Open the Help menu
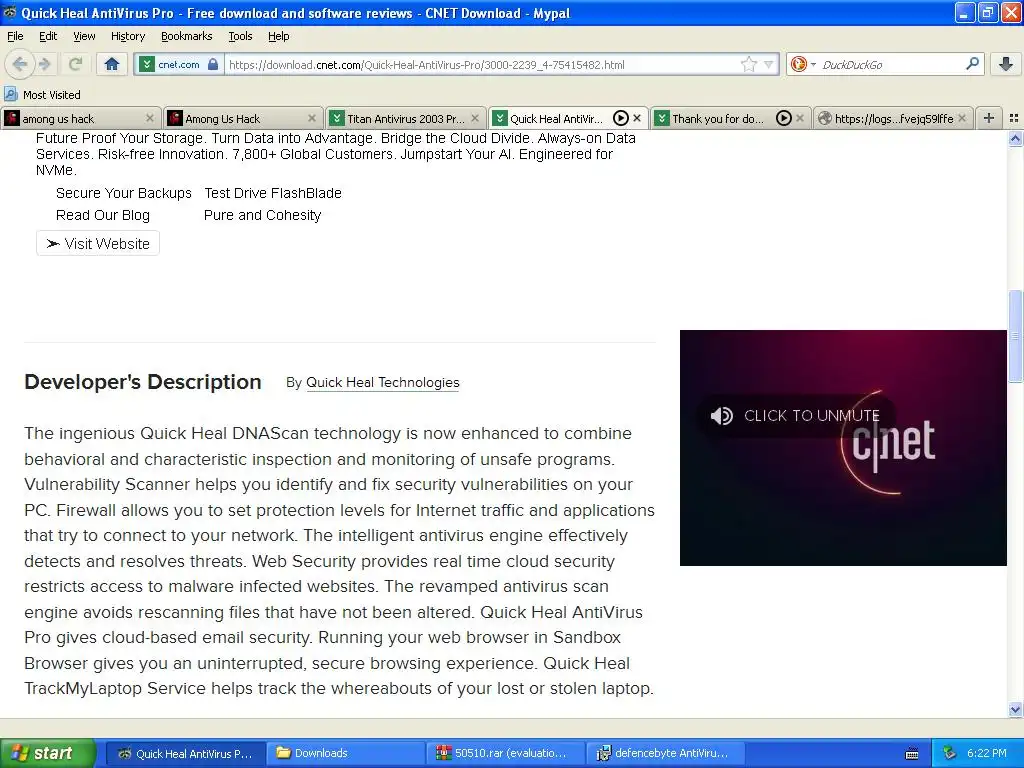Viewport: 1024px width, 768px height. coord(279,36)
